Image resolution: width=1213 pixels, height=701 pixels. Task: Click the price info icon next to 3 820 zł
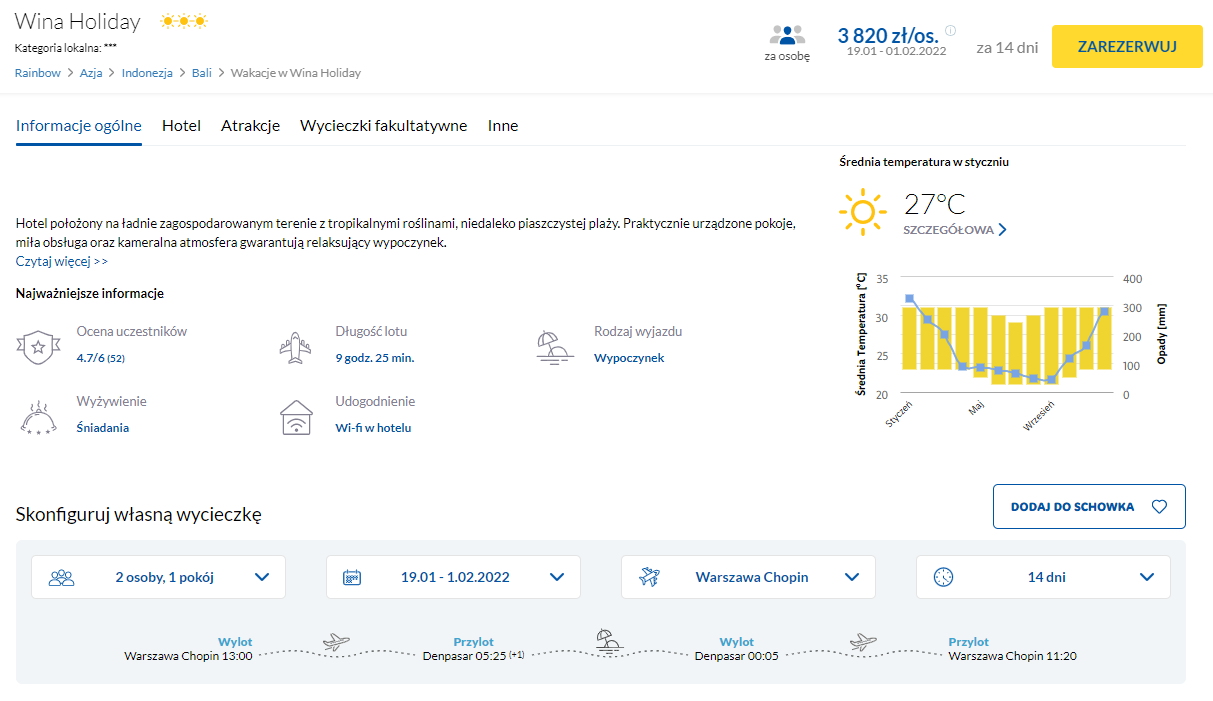[950, 30]
